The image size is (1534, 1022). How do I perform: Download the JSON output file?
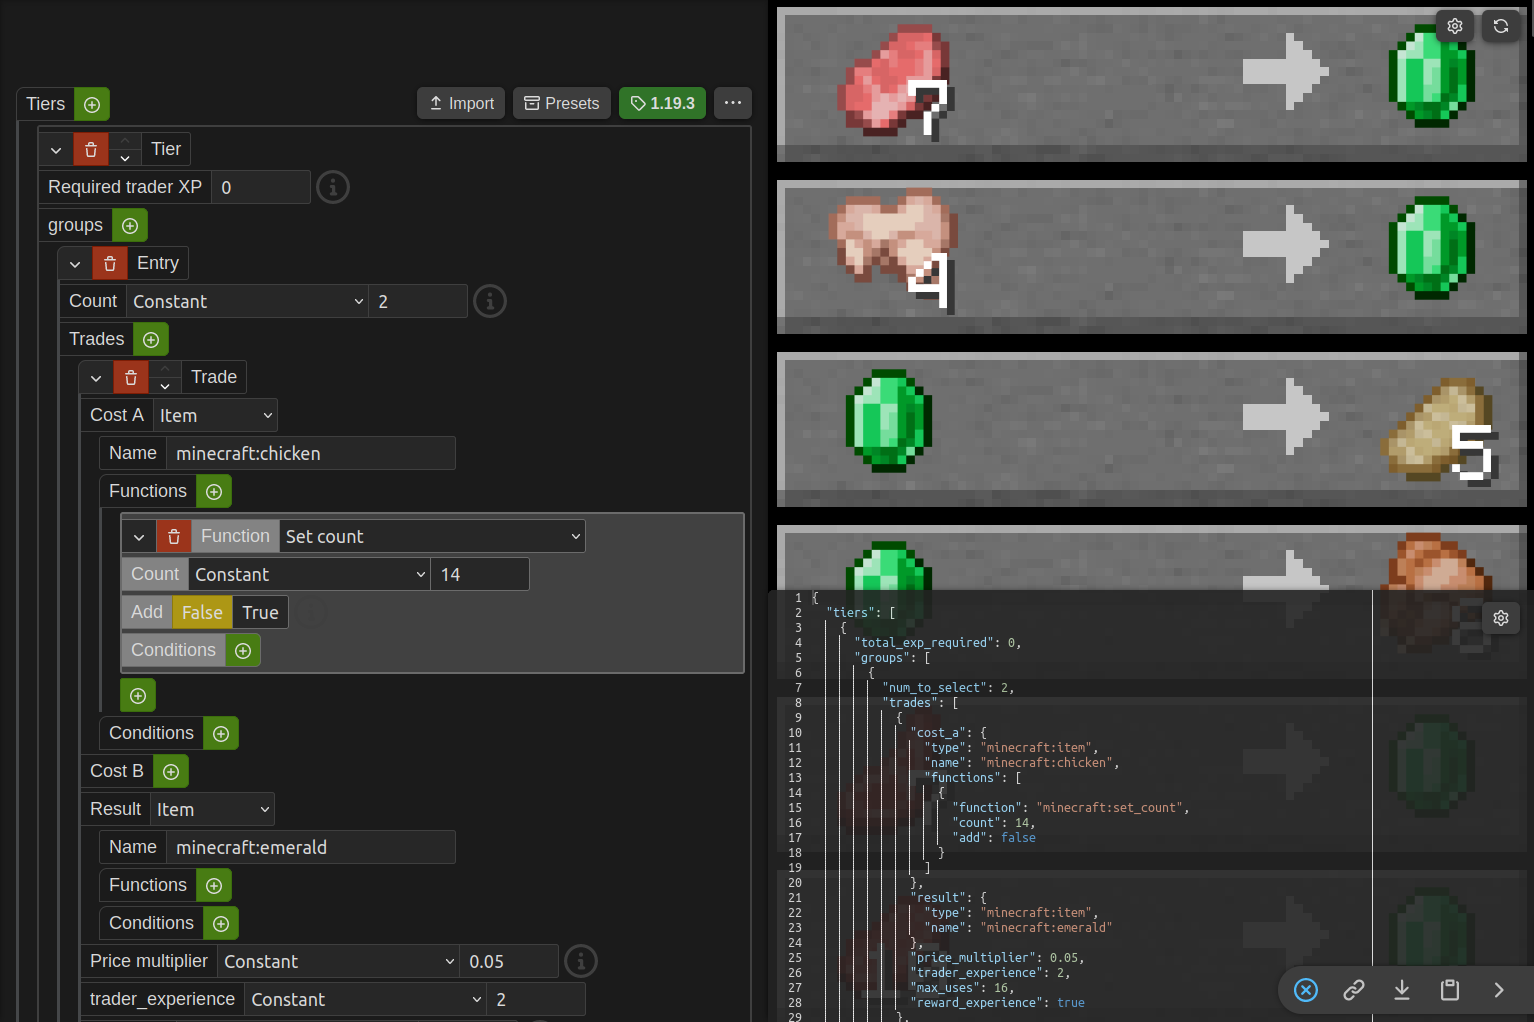point(1402,990)
